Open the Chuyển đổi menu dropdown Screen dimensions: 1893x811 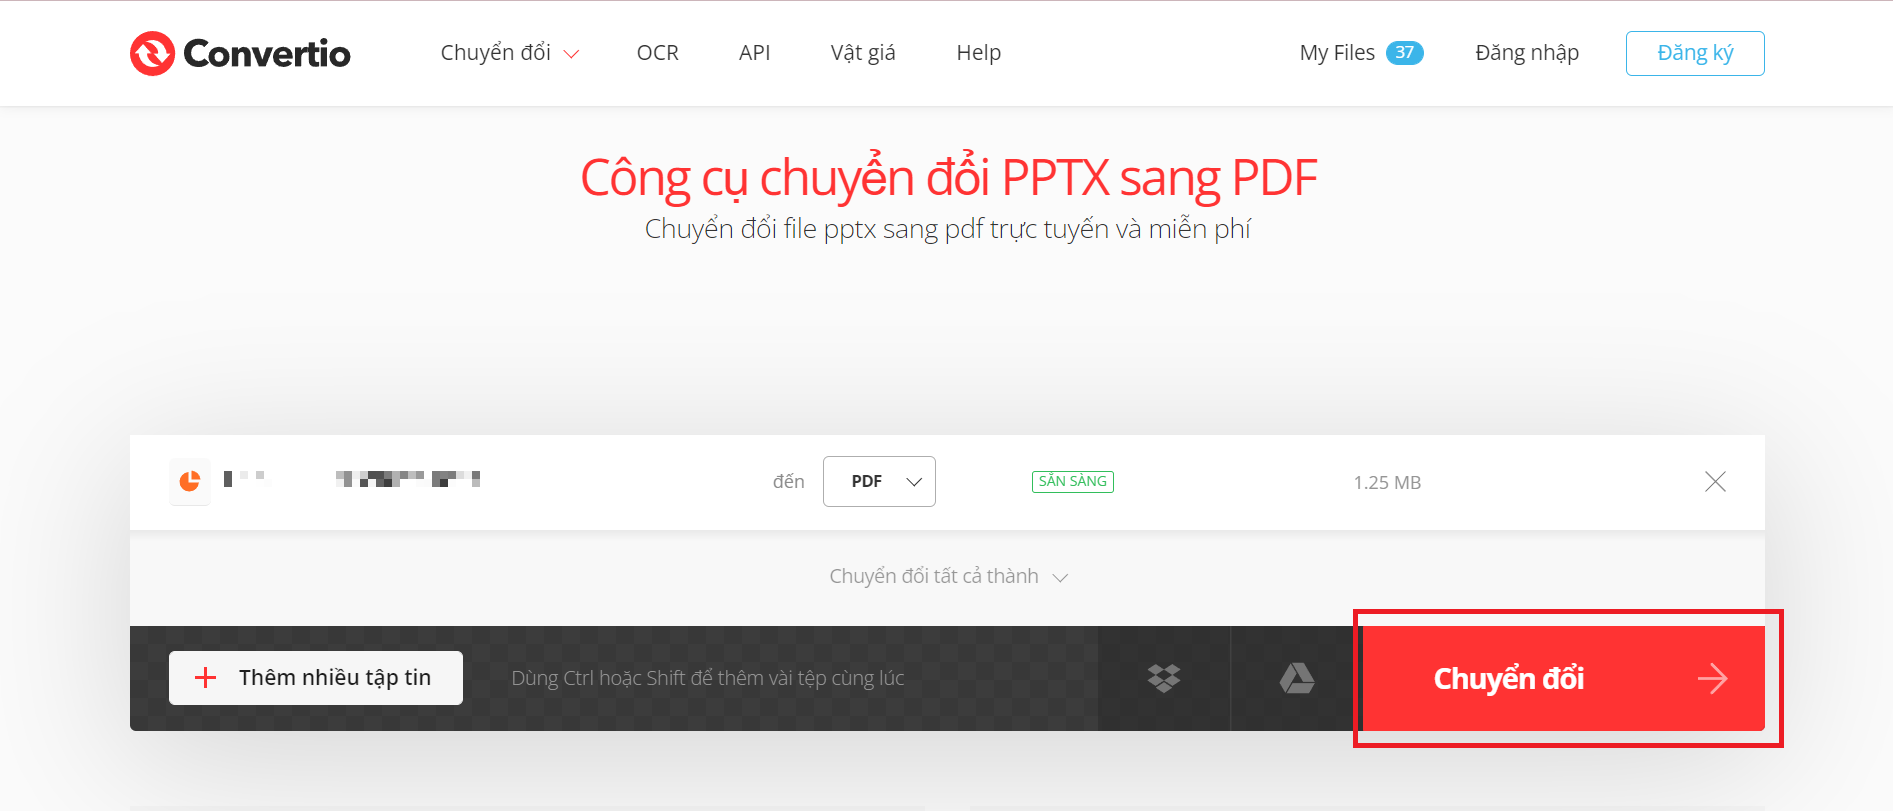tap(509, 53)
